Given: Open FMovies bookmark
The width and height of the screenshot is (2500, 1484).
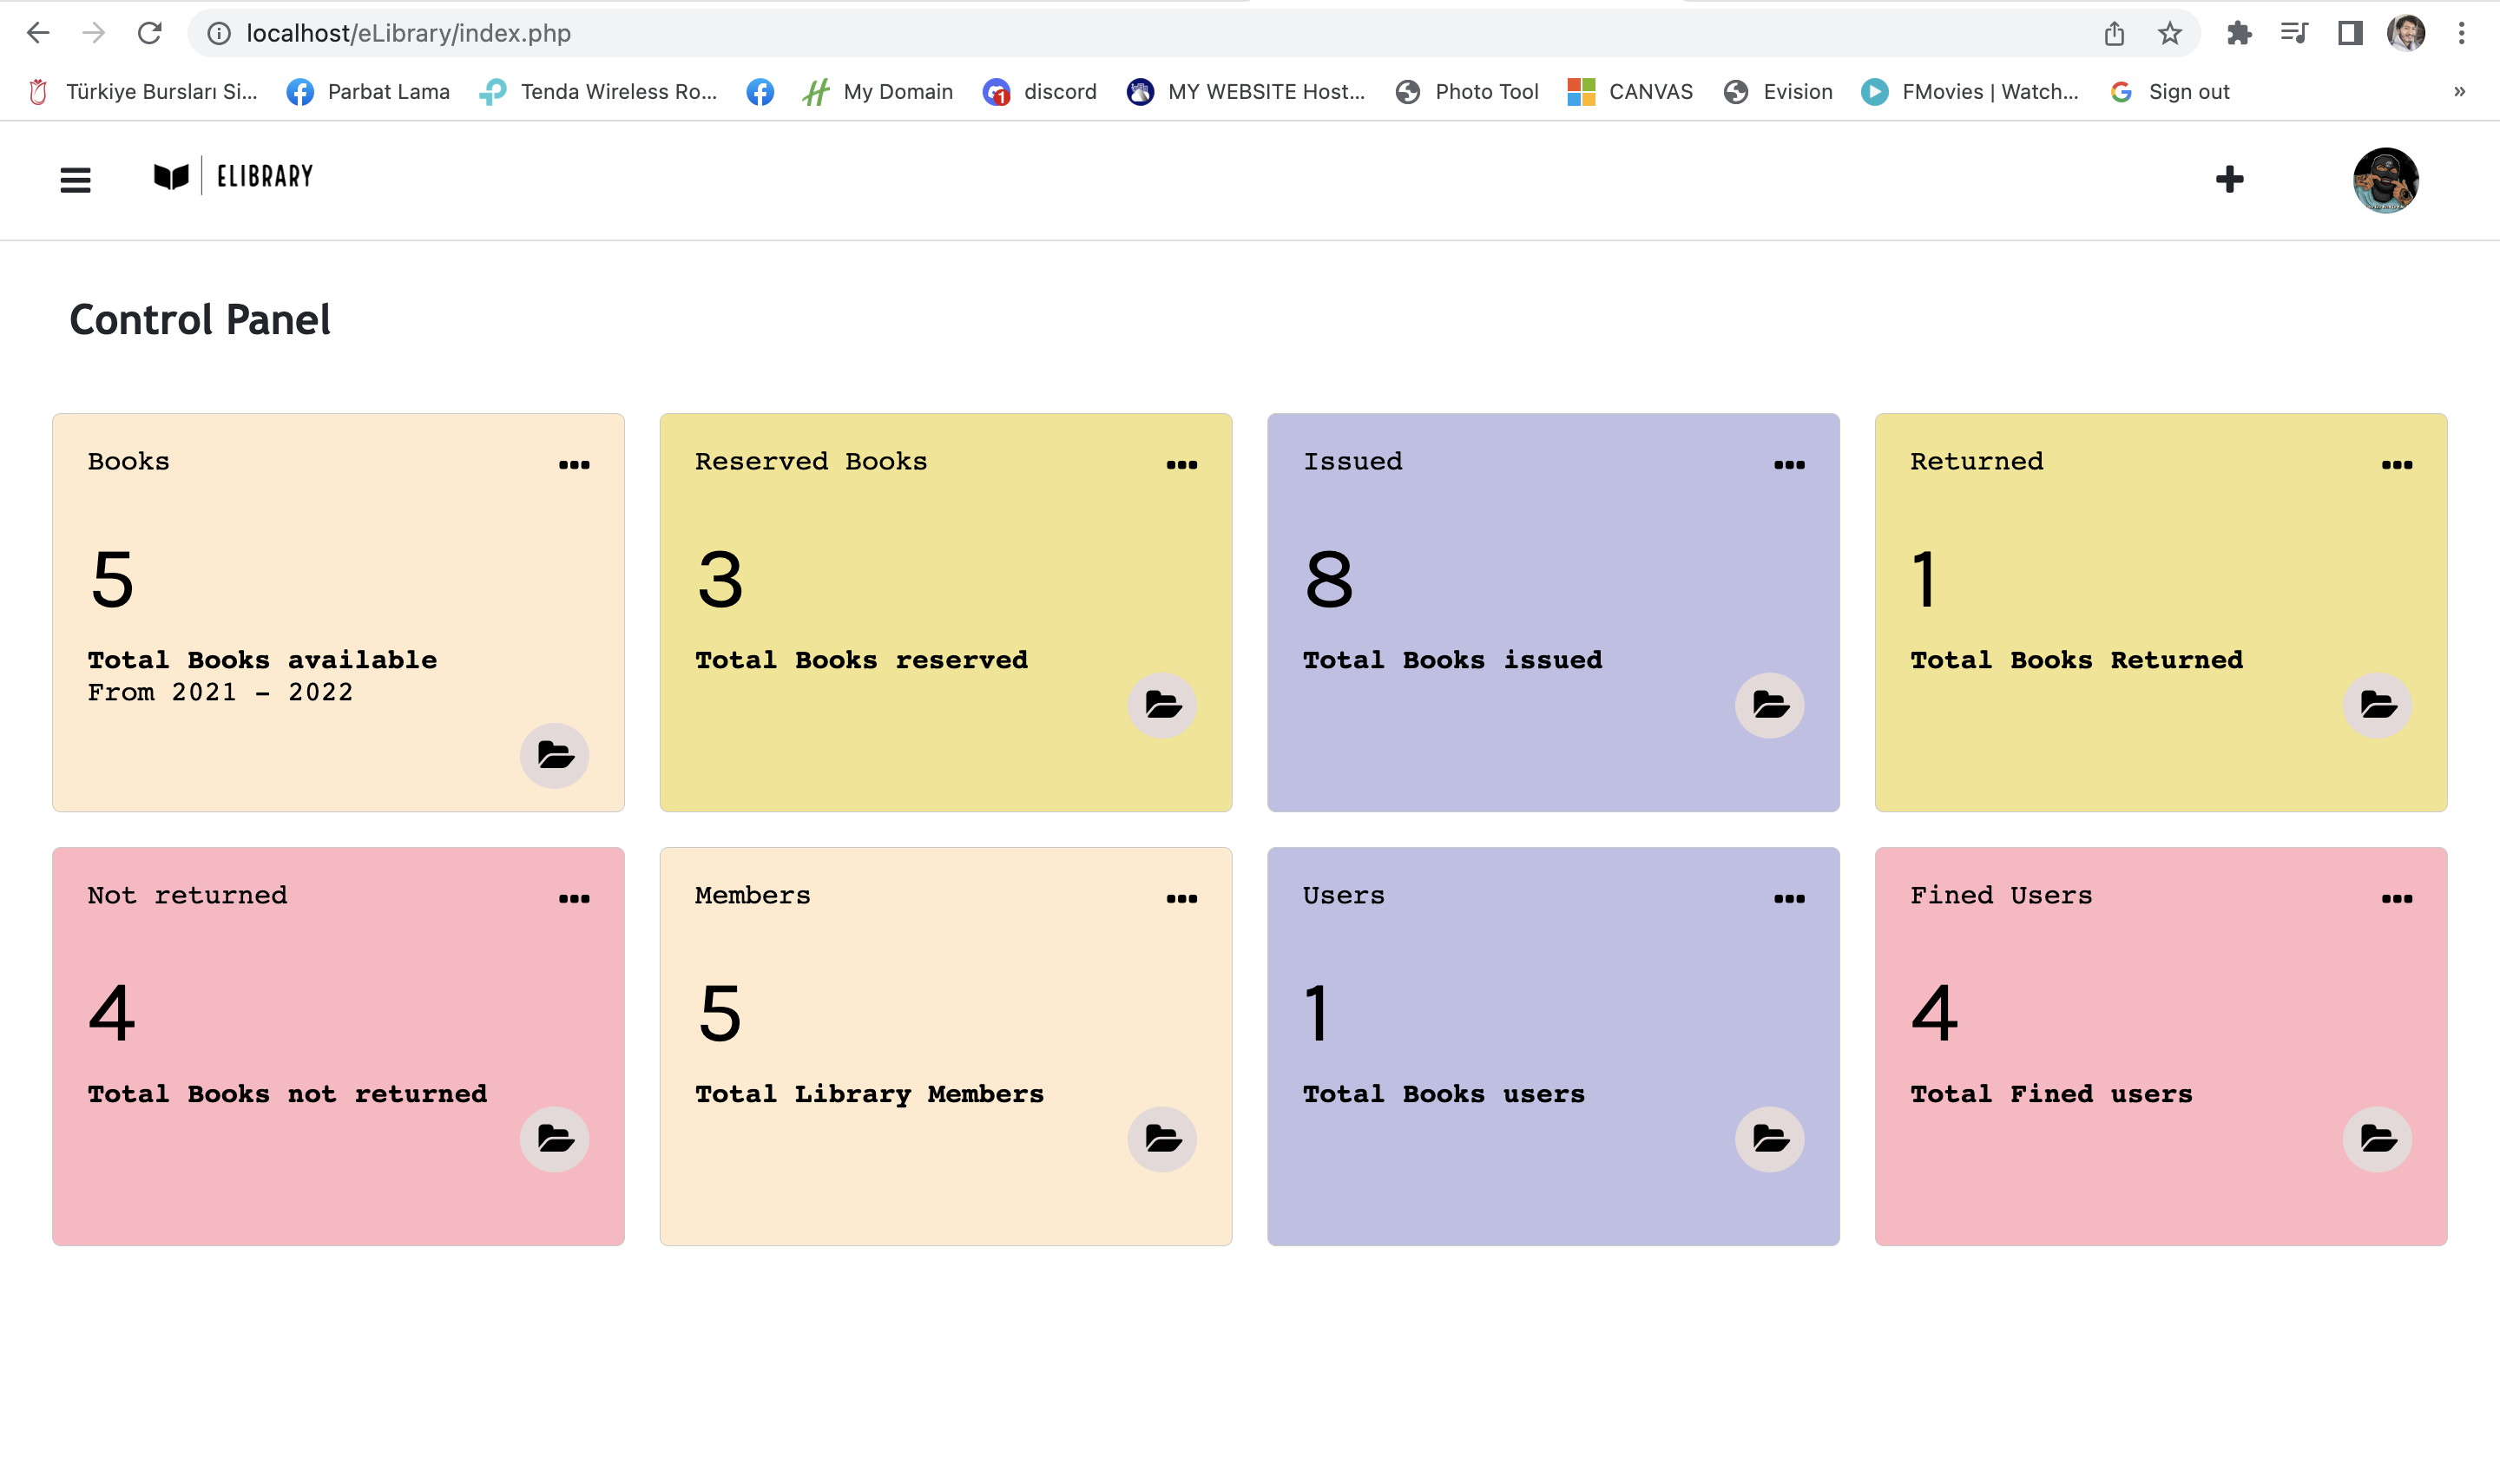Looking at the screenshot, I should pyautogui.click(x=1970, y=92).
